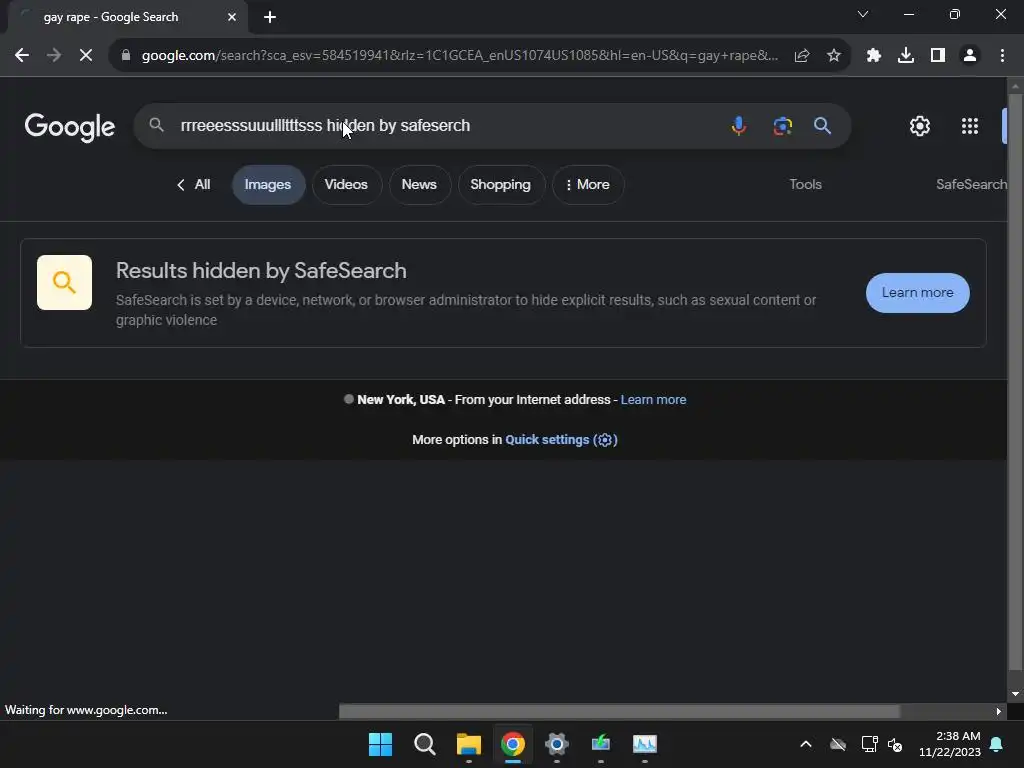Open the Chrome profile avatar

970,56
